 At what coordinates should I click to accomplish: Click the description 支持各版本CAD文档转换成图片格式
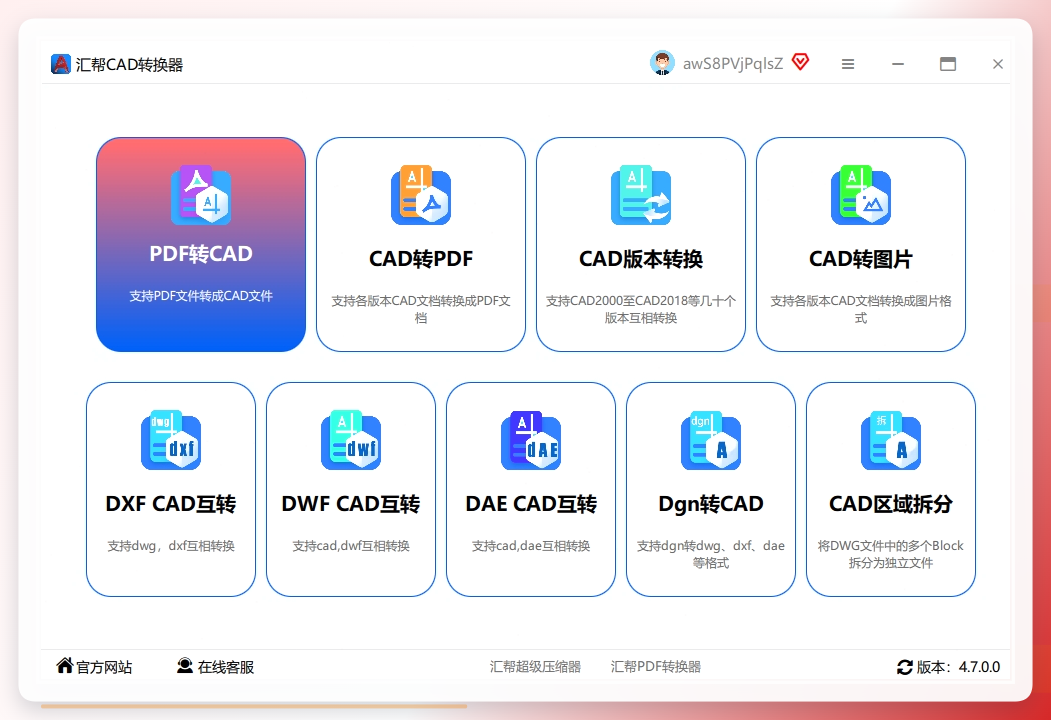point(861,309)
